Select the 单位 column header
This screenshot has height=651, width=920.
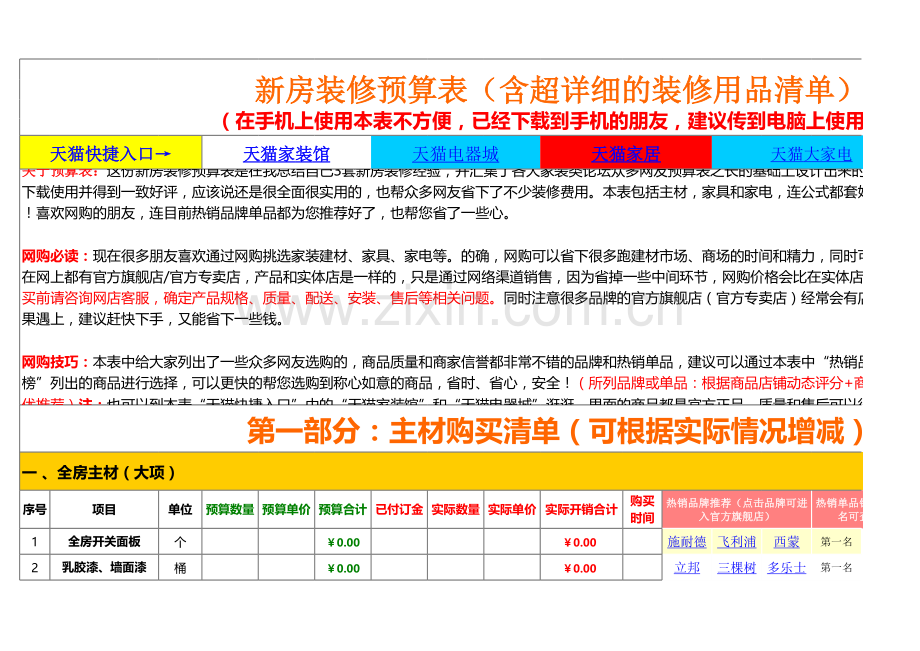(180, 510)
